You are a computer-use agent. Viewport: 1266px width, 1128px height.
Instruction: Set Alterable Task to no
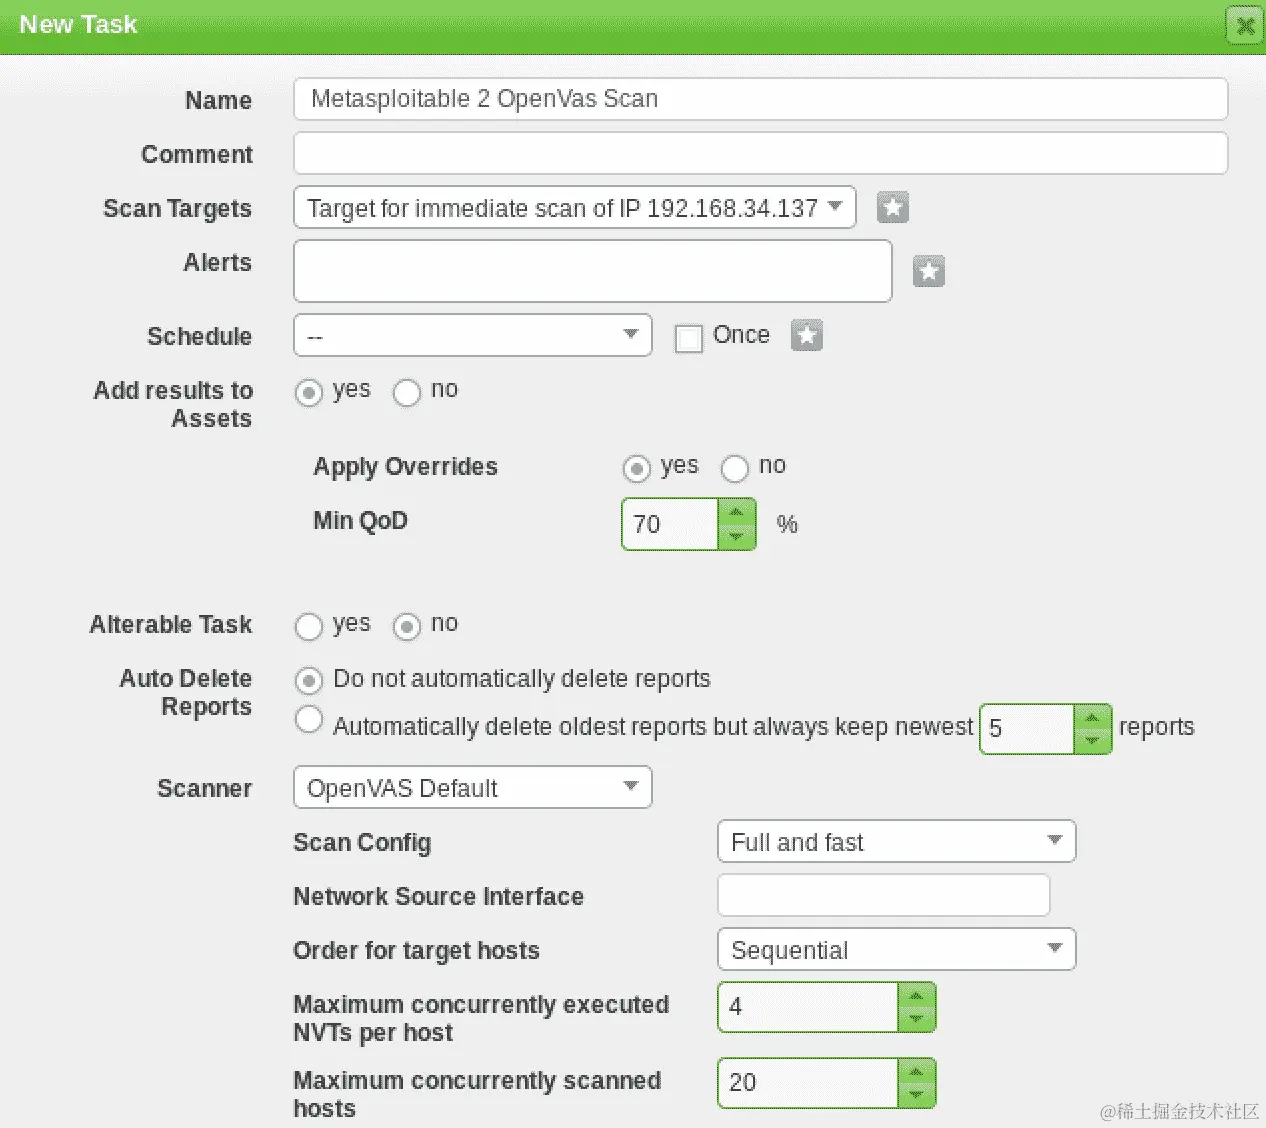(407, 626)
